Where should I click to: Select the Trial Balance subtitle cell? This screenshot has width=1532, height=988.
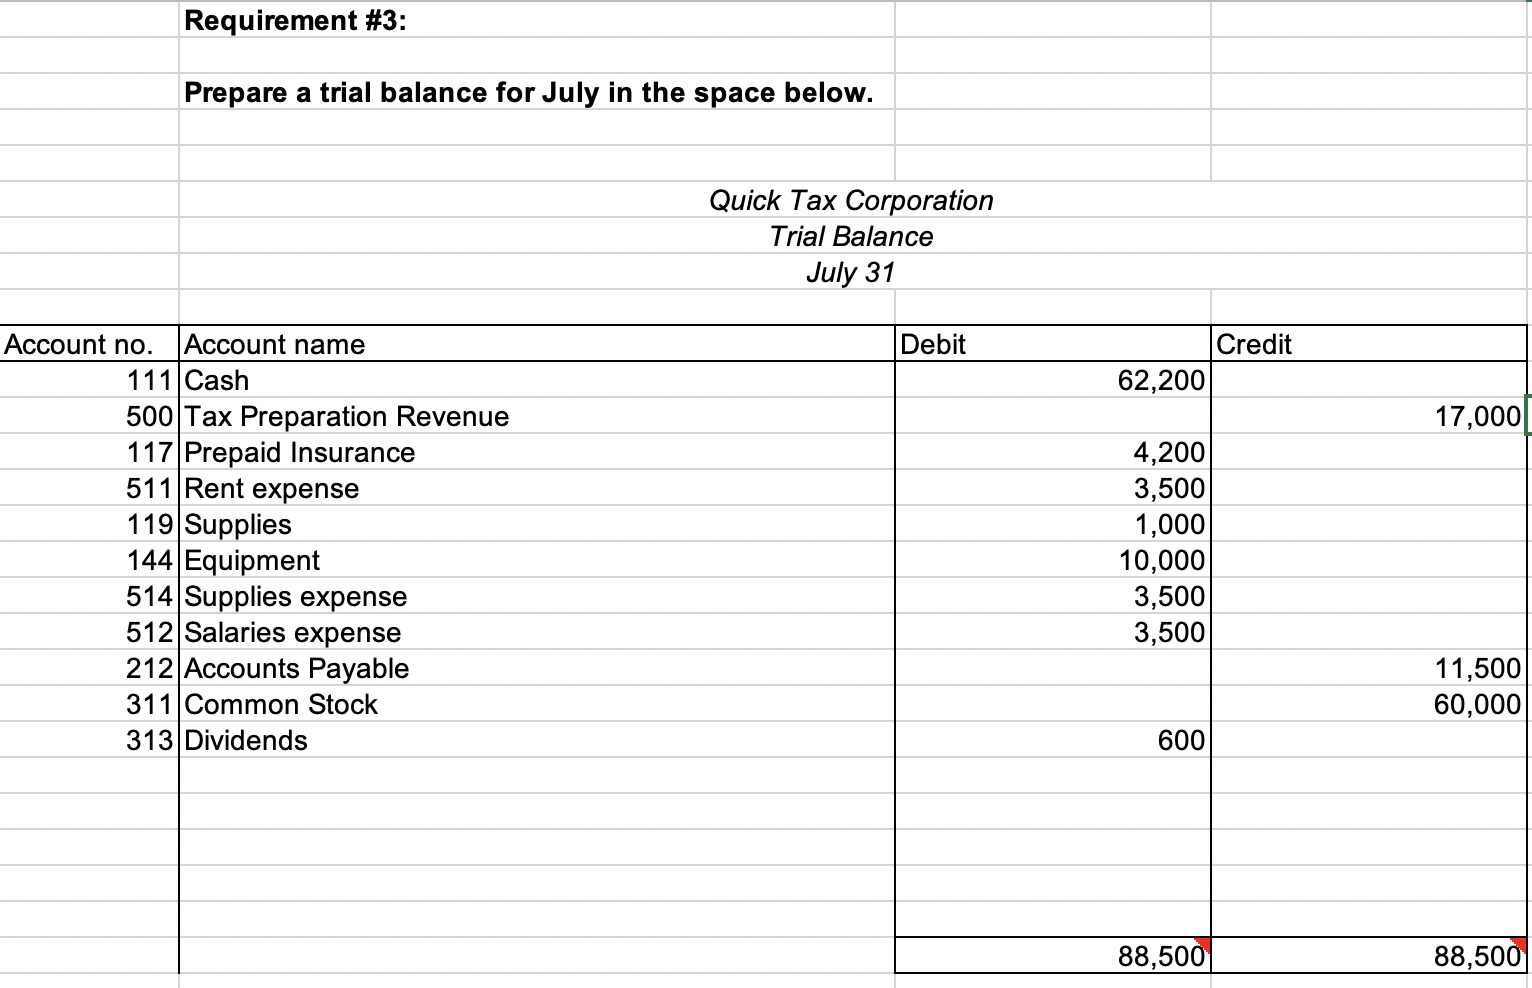point(850,236)
